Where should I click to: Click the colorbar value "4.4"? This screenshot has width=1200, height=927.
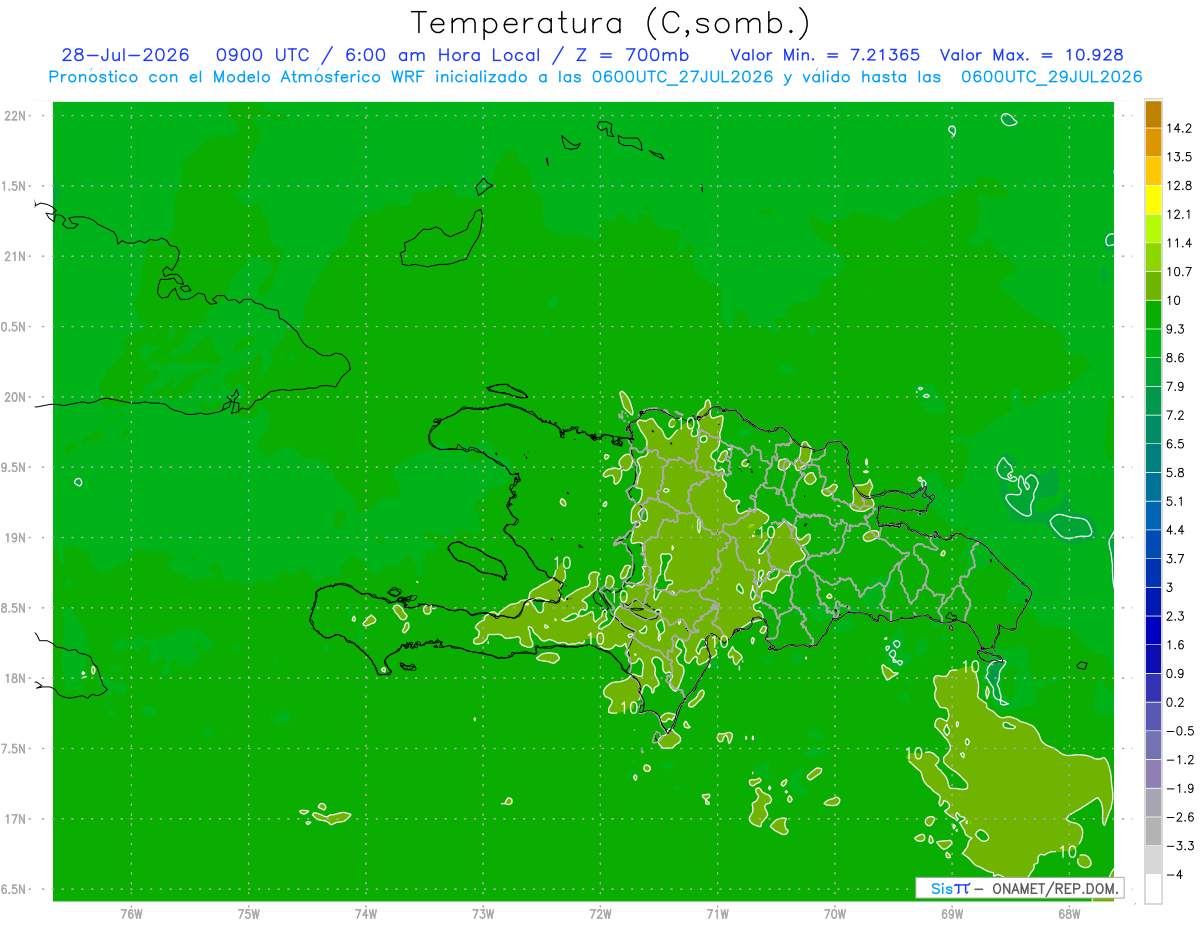coord(1178,530)
